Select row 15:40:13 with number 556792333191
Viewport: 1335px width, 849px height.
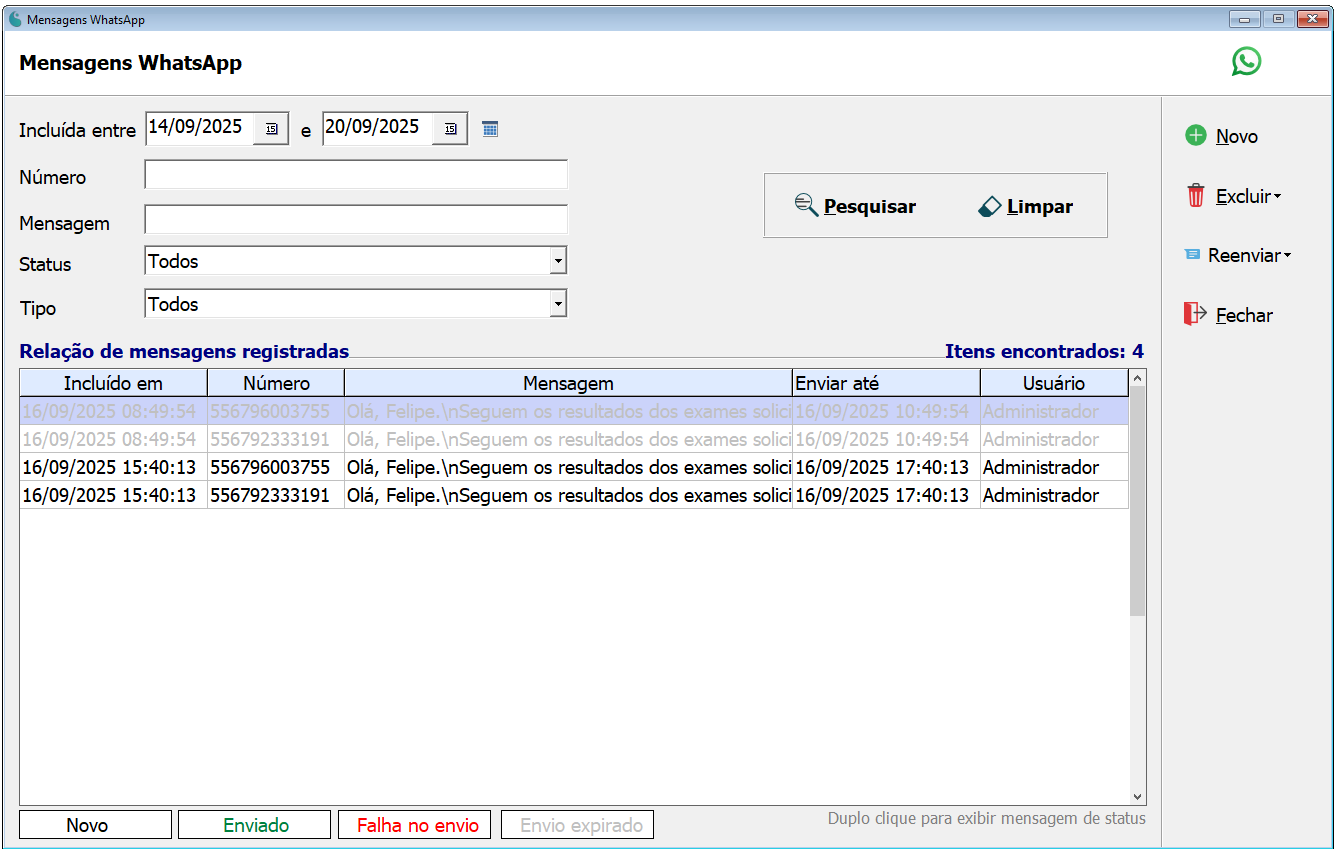pyautogui.click(x=574, y=495)
